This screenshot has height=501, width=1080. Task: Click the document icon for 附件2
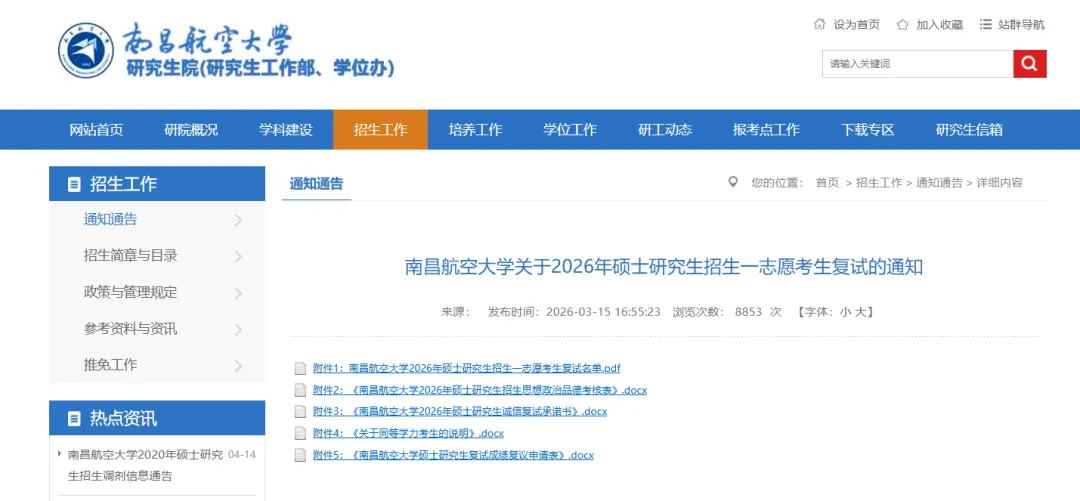[x=300, y=390]
